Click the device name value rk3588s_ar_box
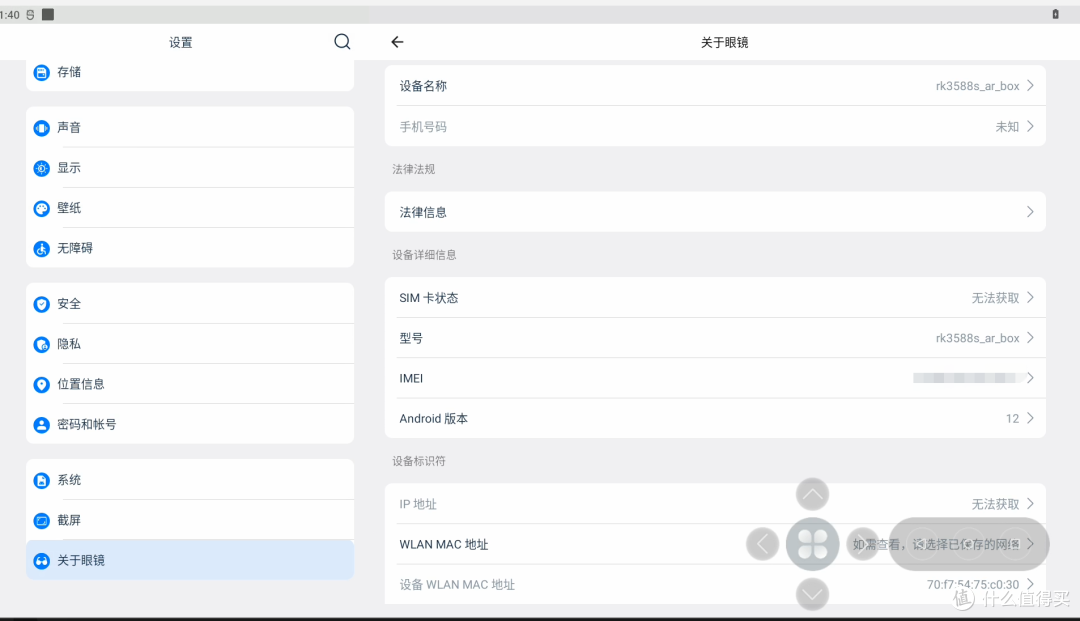This screenshot has height=621, width=1080. (977, 86)
